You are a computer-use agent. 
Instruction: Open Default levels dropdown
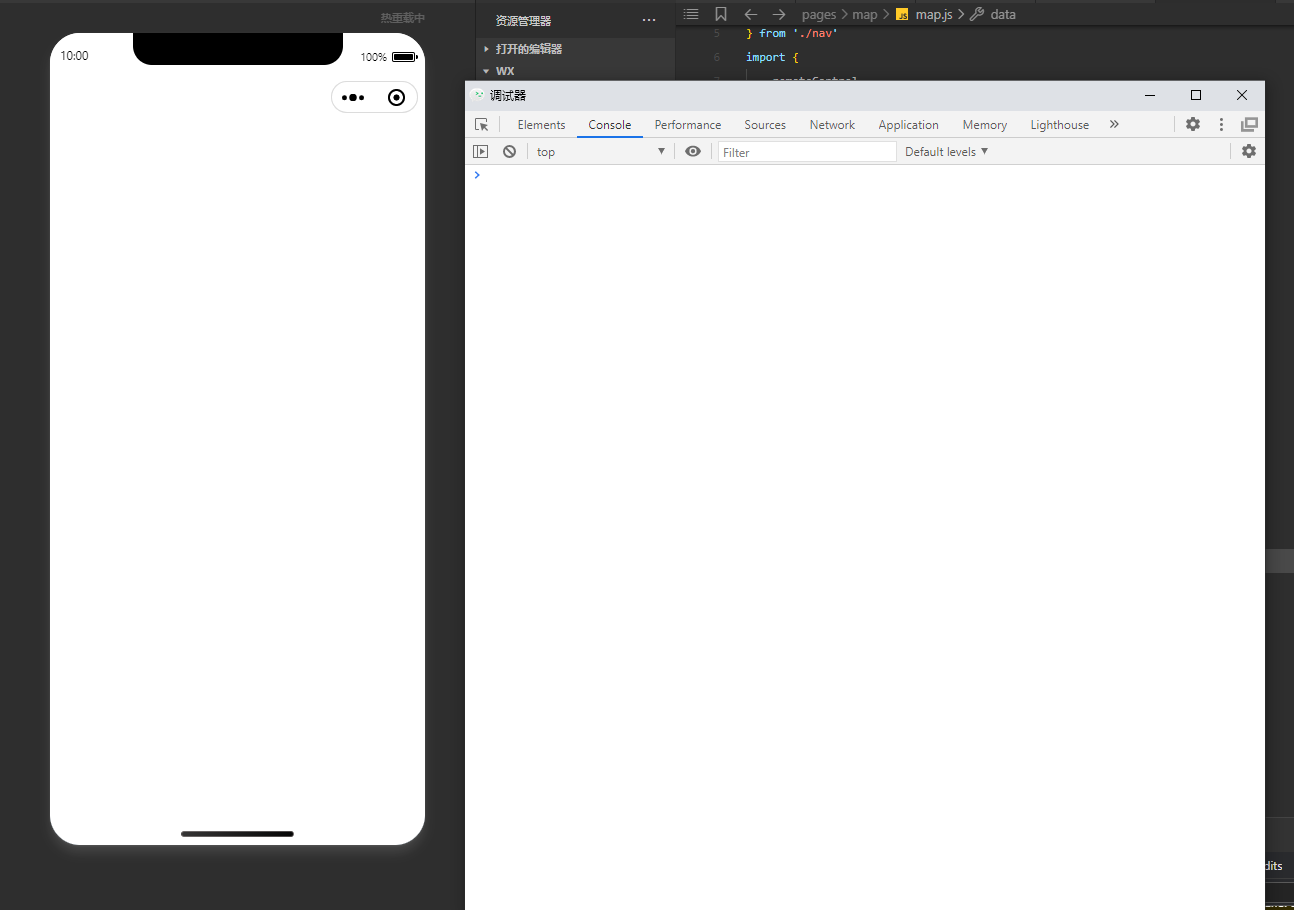pos(947,152)
